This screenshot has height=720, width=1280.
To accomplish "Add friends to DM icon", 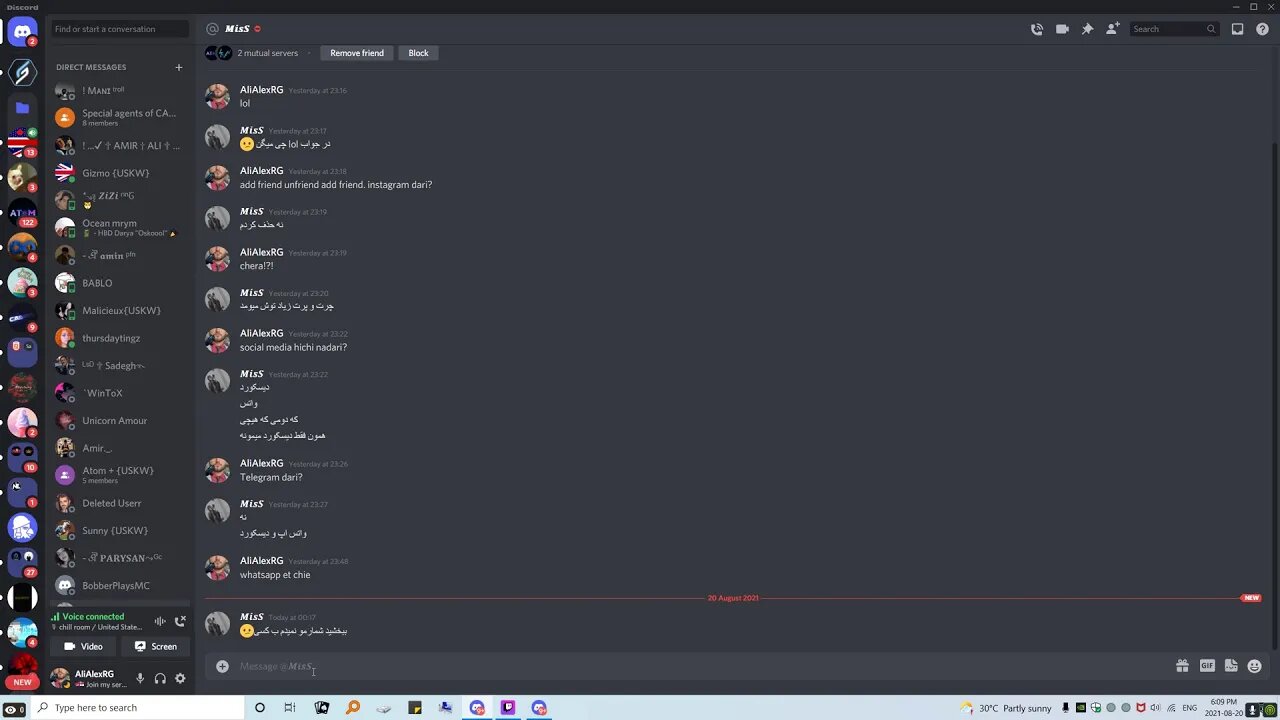I will [1112, 29].
